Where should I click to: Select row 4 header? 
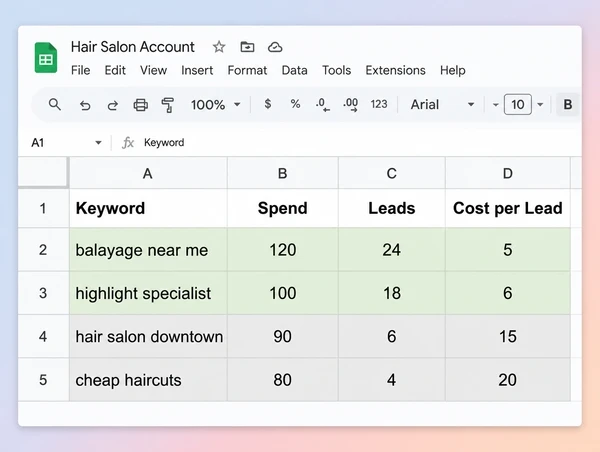click(x=44, y=336)
